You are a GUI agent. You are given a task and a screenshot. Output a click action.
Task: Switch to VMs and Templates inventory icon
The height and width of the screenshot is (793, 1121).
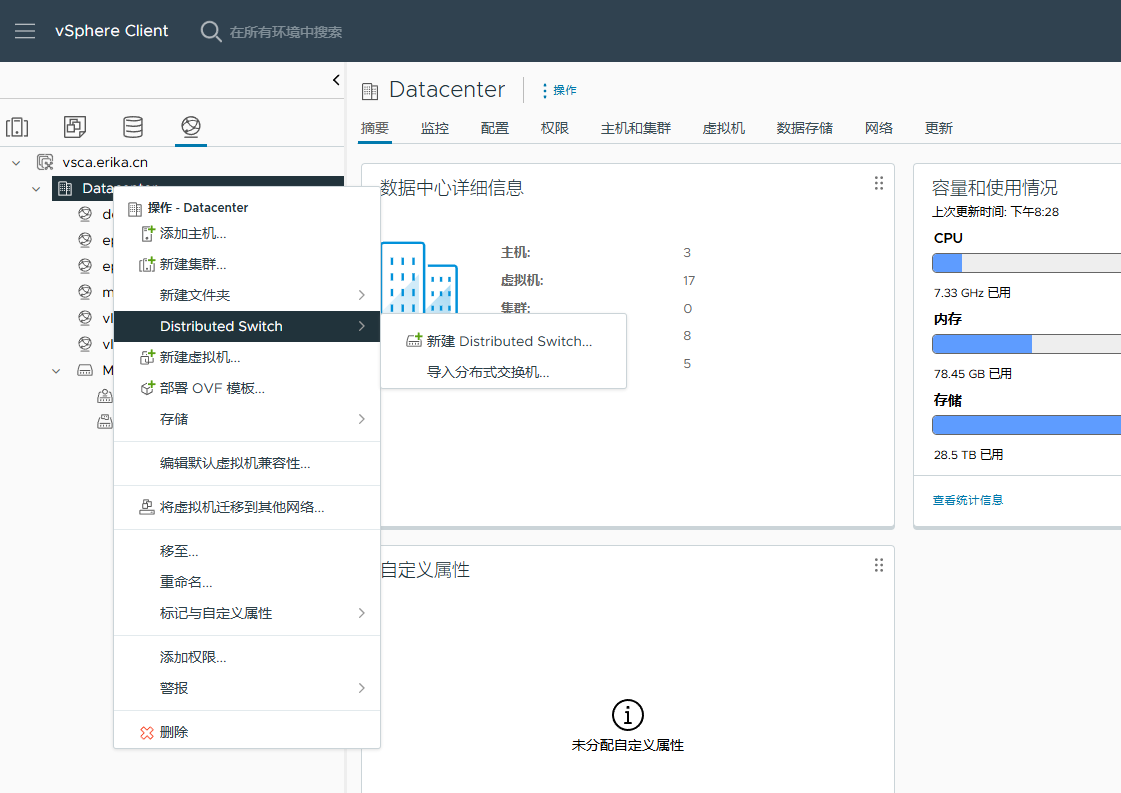tap(75, 127)
